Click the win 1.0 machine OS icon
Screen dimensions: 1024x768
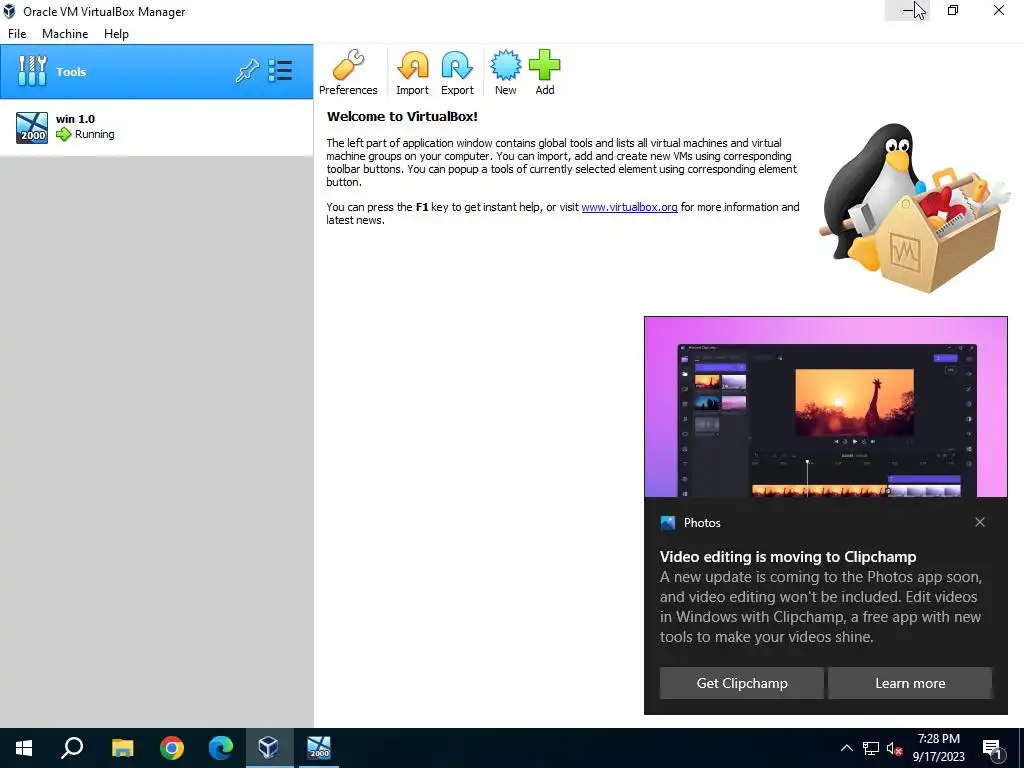coord(32,127)
